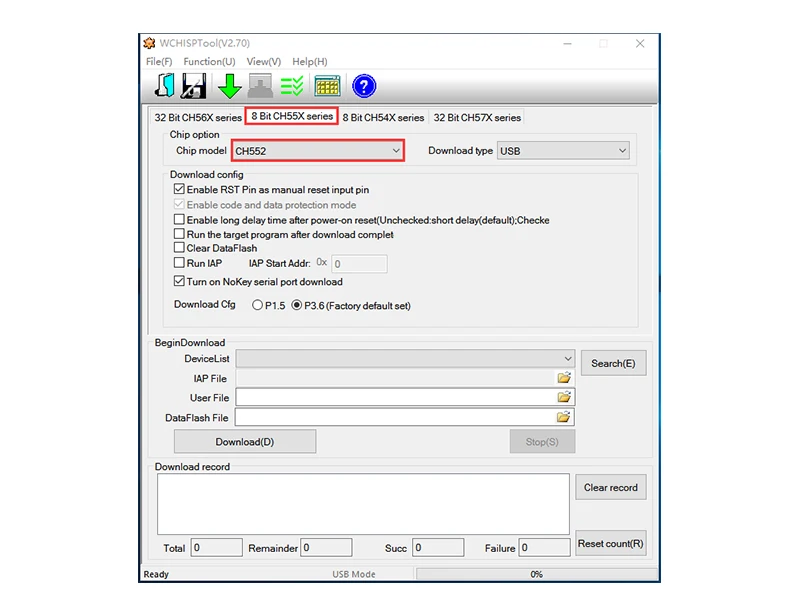Open the Download type USB dropdown
800x614 pixels.
(563, 151)
